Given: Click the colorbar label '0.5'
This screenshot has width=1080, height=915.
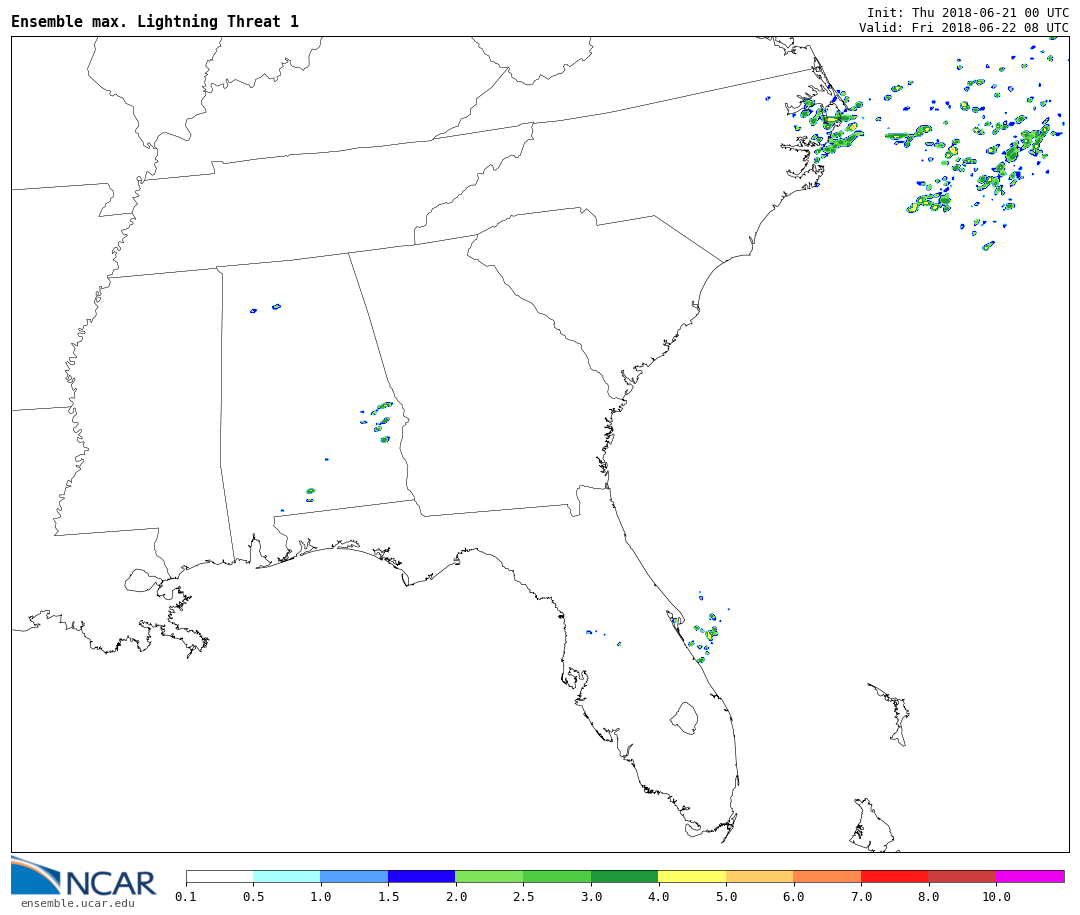Looking at the screenshot, I should tap(253, 896).
